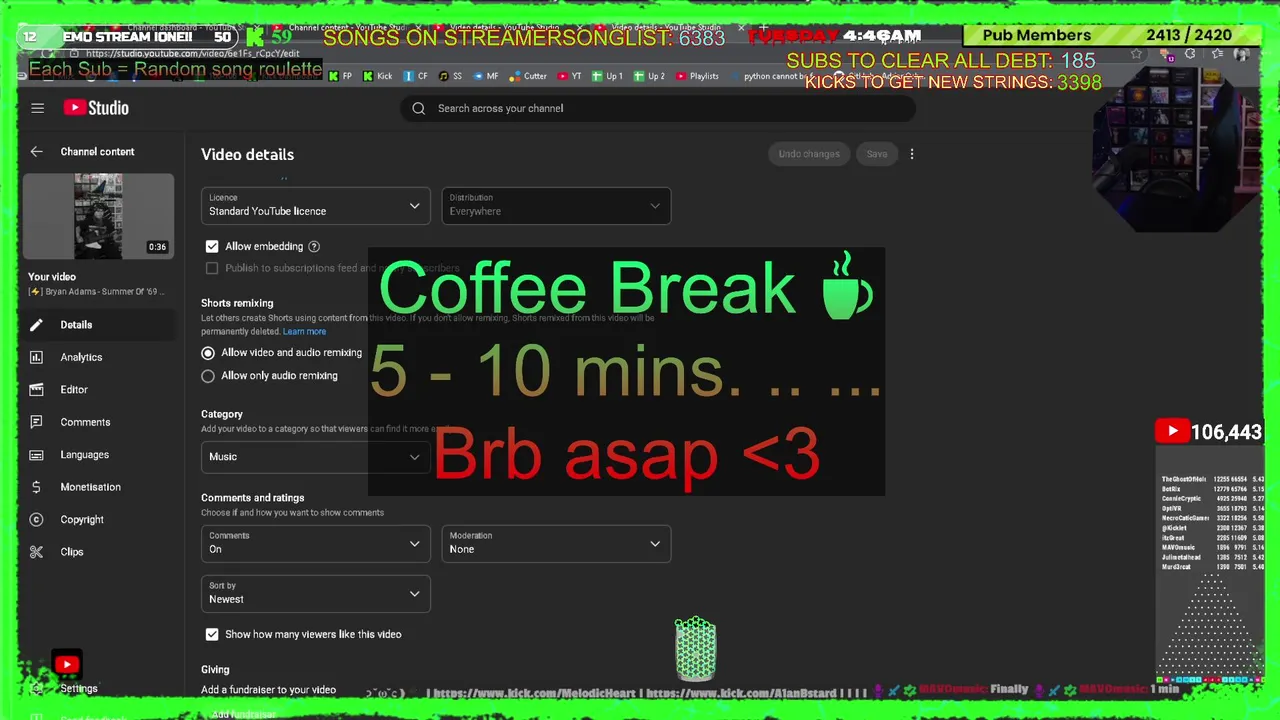Screen dimensions: 1280x720
Task: Click the Shorts remixing heading
Action: [237, 303]
